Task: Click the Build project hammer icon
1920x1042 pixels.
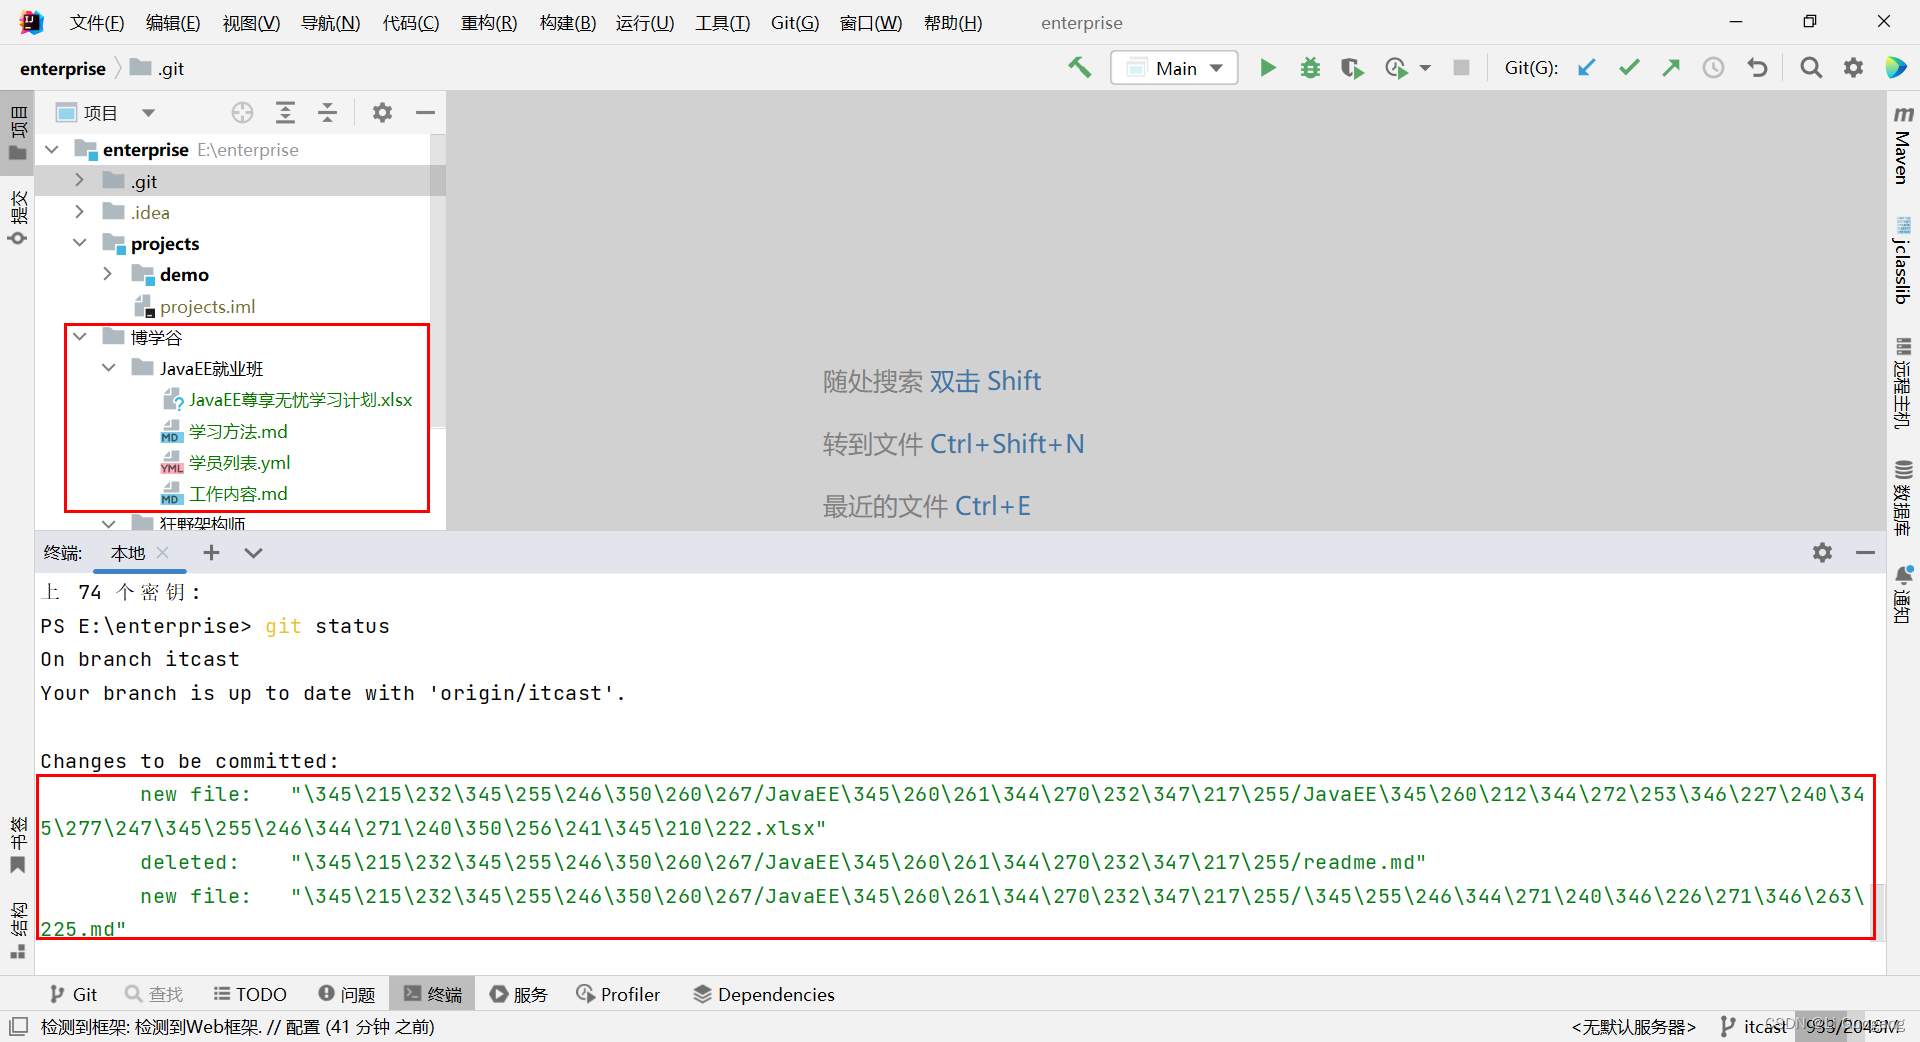Action: [x=1079, y=68]
